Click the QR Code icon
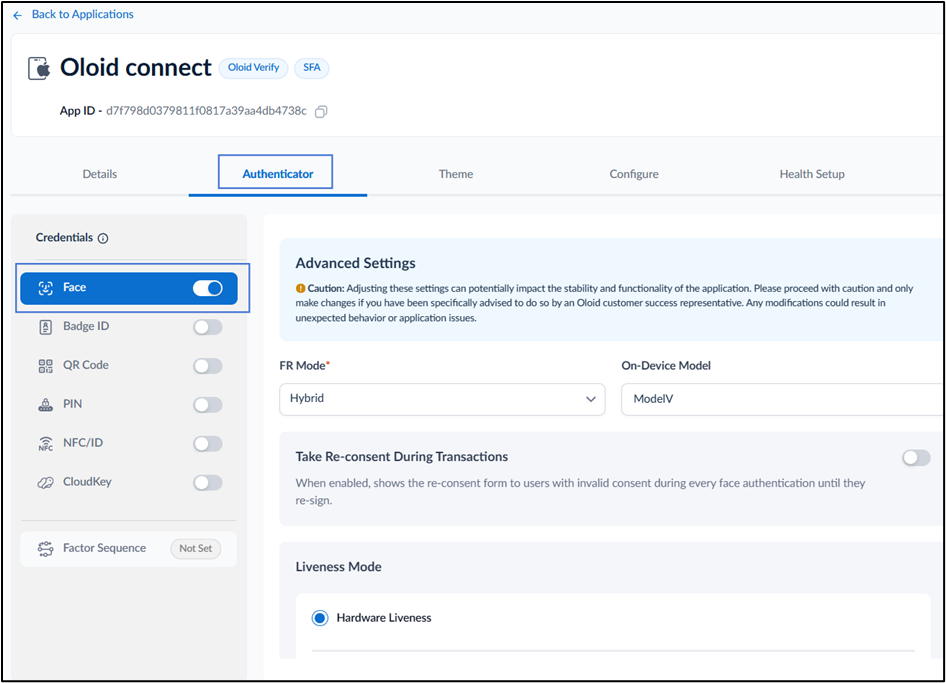Viewport: 946px width, 683px height. pos(46,366)
